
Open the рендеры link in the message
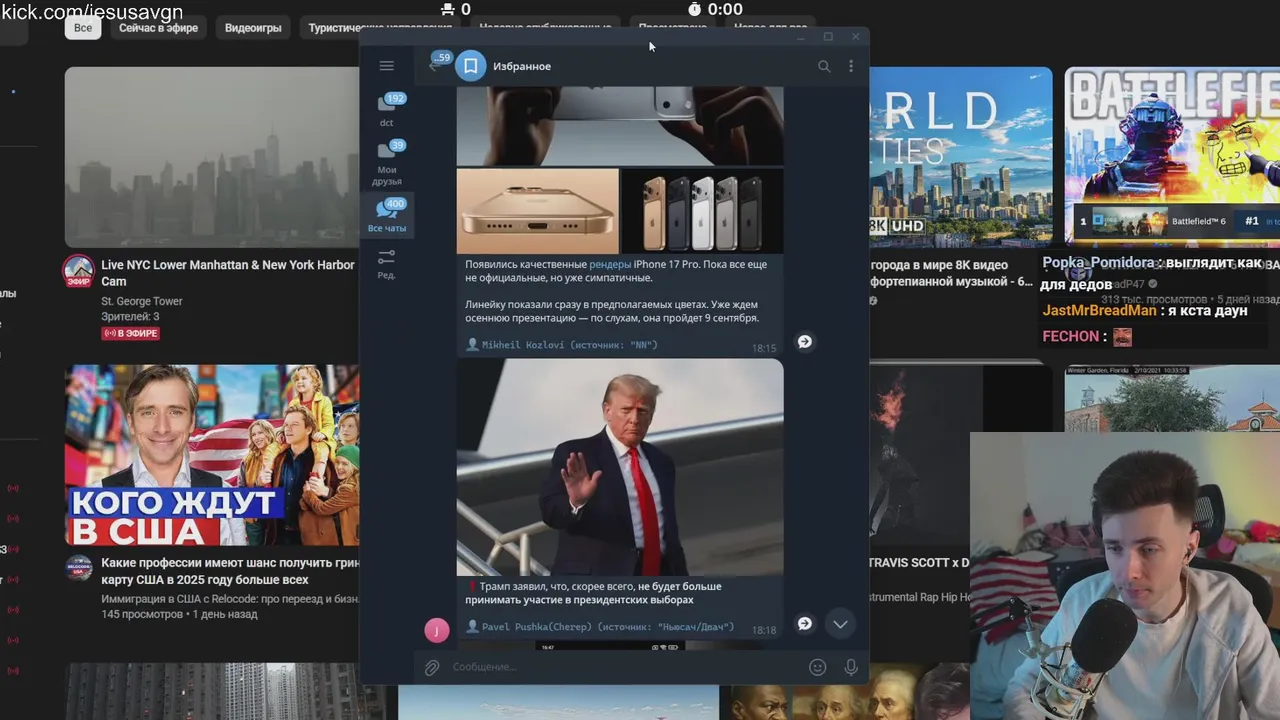point(610,264)
